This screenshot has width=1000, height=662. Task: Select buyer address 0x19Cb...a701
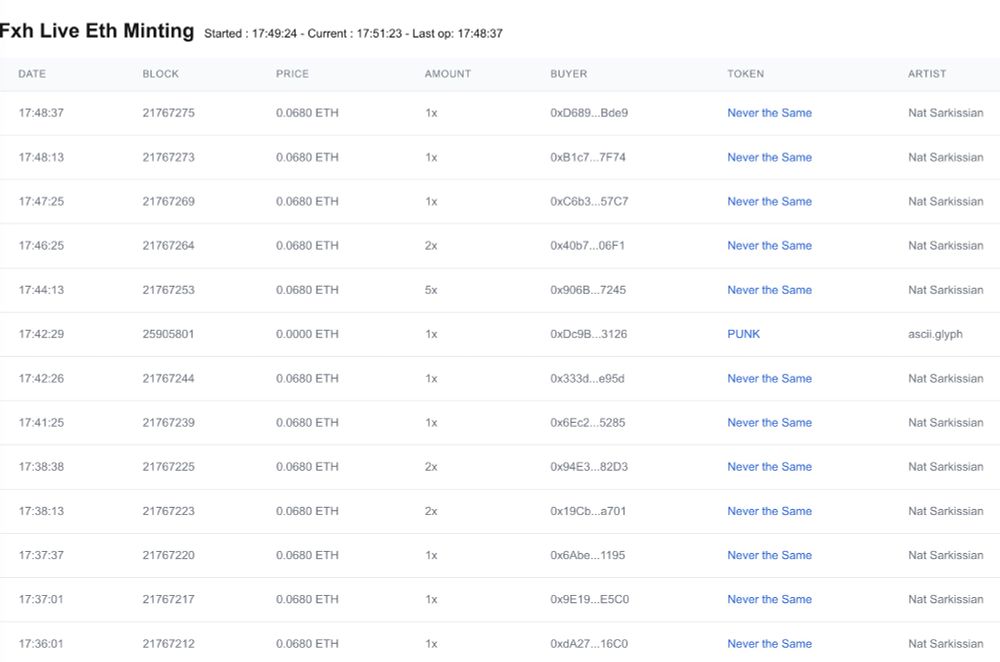[589, 511]
